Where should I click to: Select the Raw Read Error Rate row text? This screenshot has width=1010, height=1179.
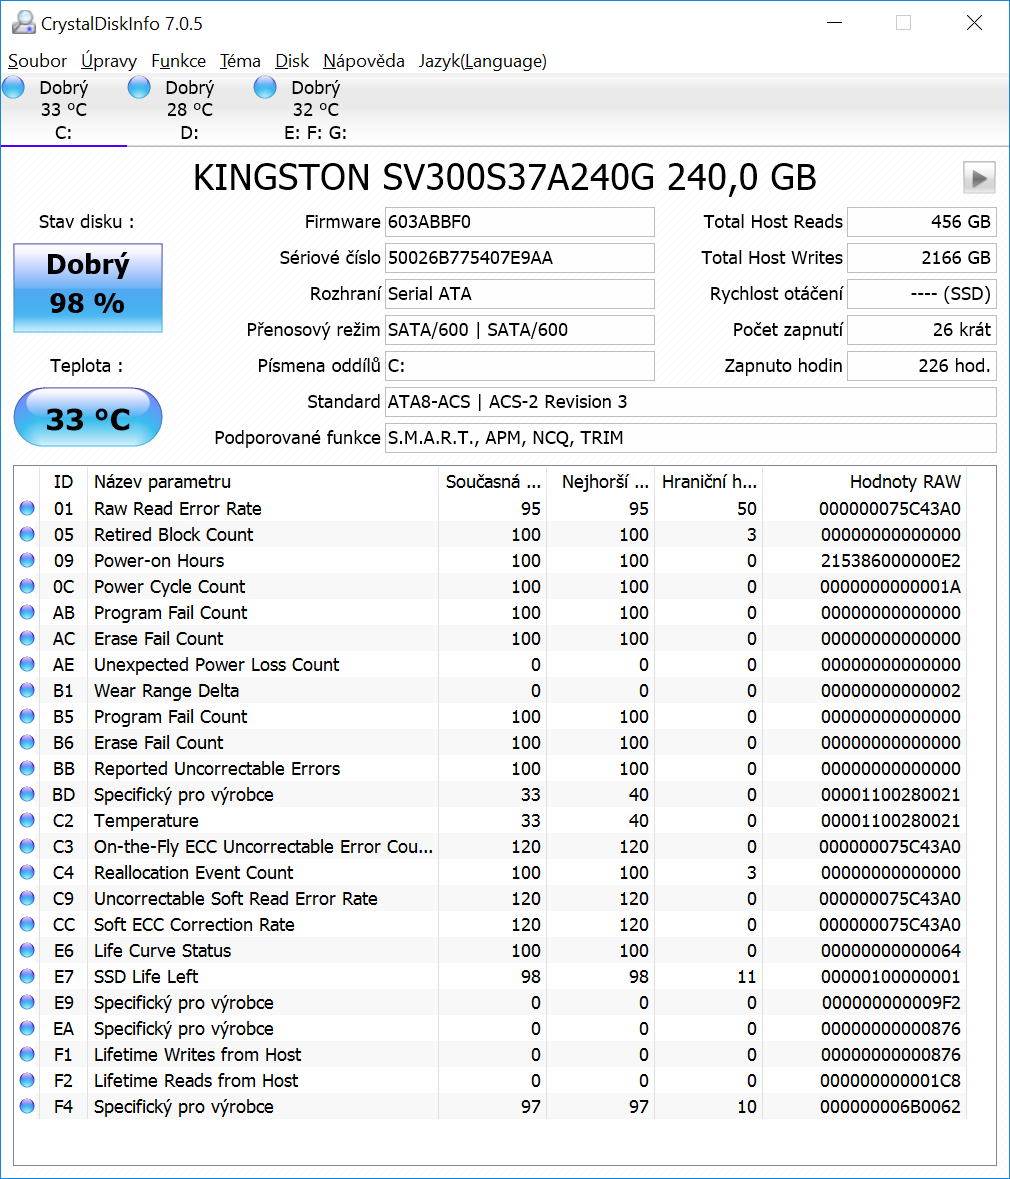[x=177, y=508]
